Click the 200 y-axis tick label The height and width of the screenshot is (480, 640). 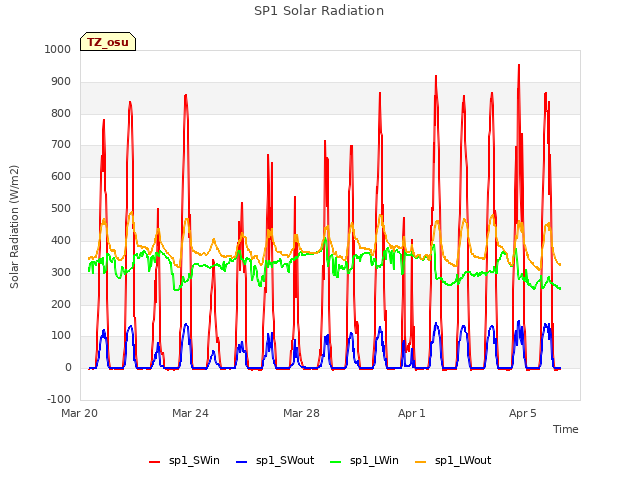(61, 304)
